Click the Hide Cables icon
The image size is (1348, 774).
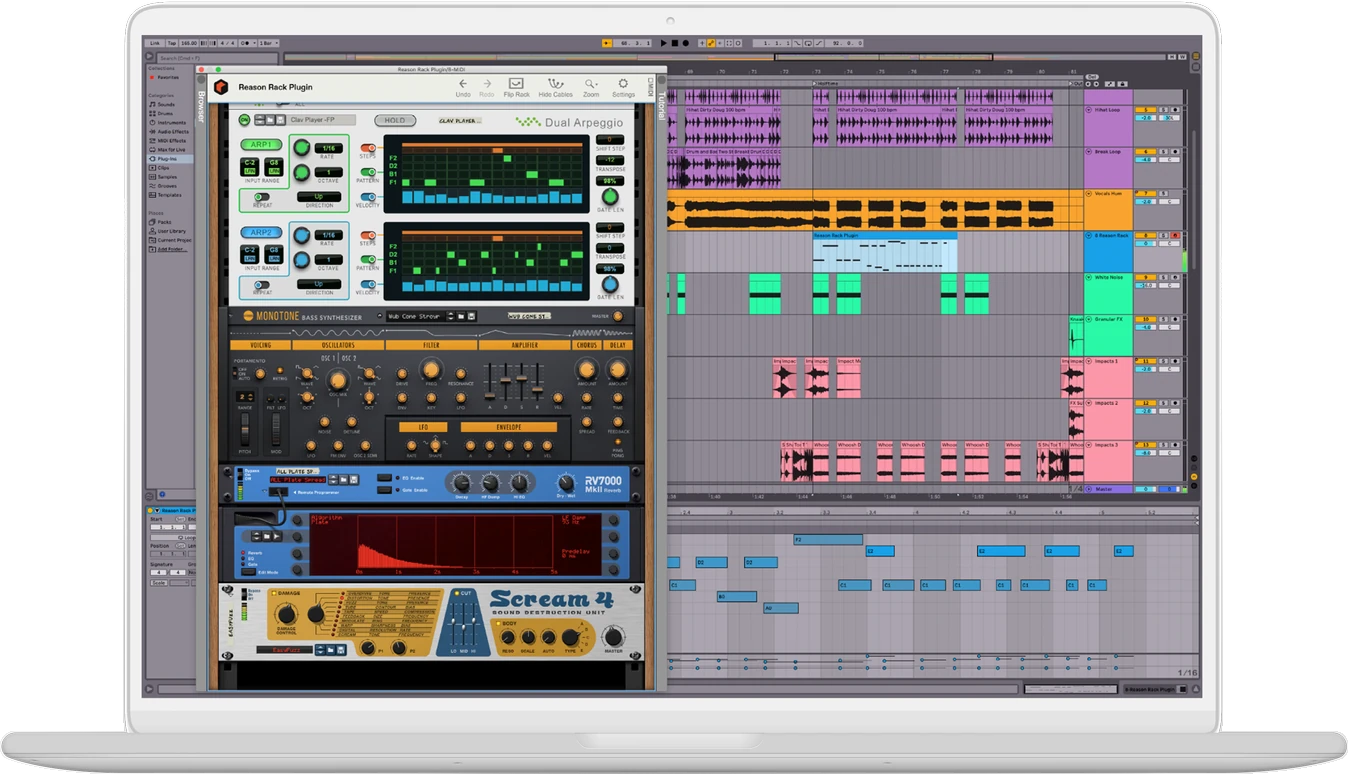[556, 83]
